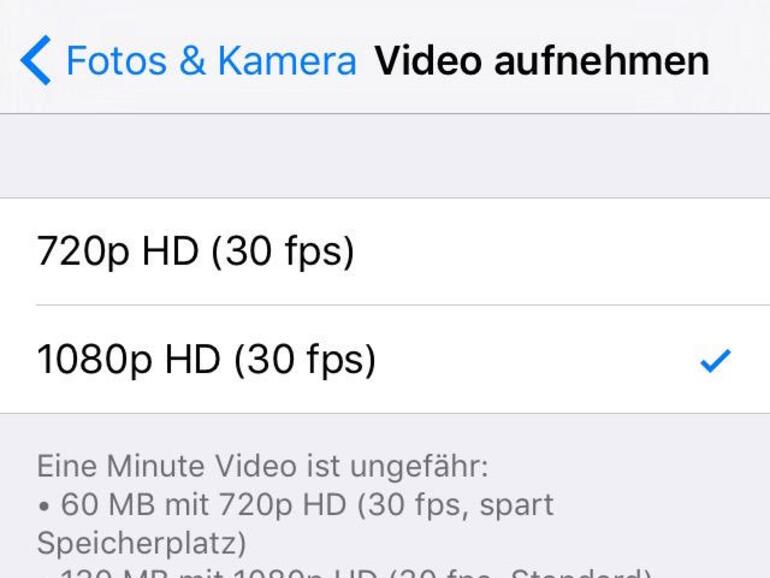Click the 1080p text in the second row
770x578 pixels.
pos(94,360)
